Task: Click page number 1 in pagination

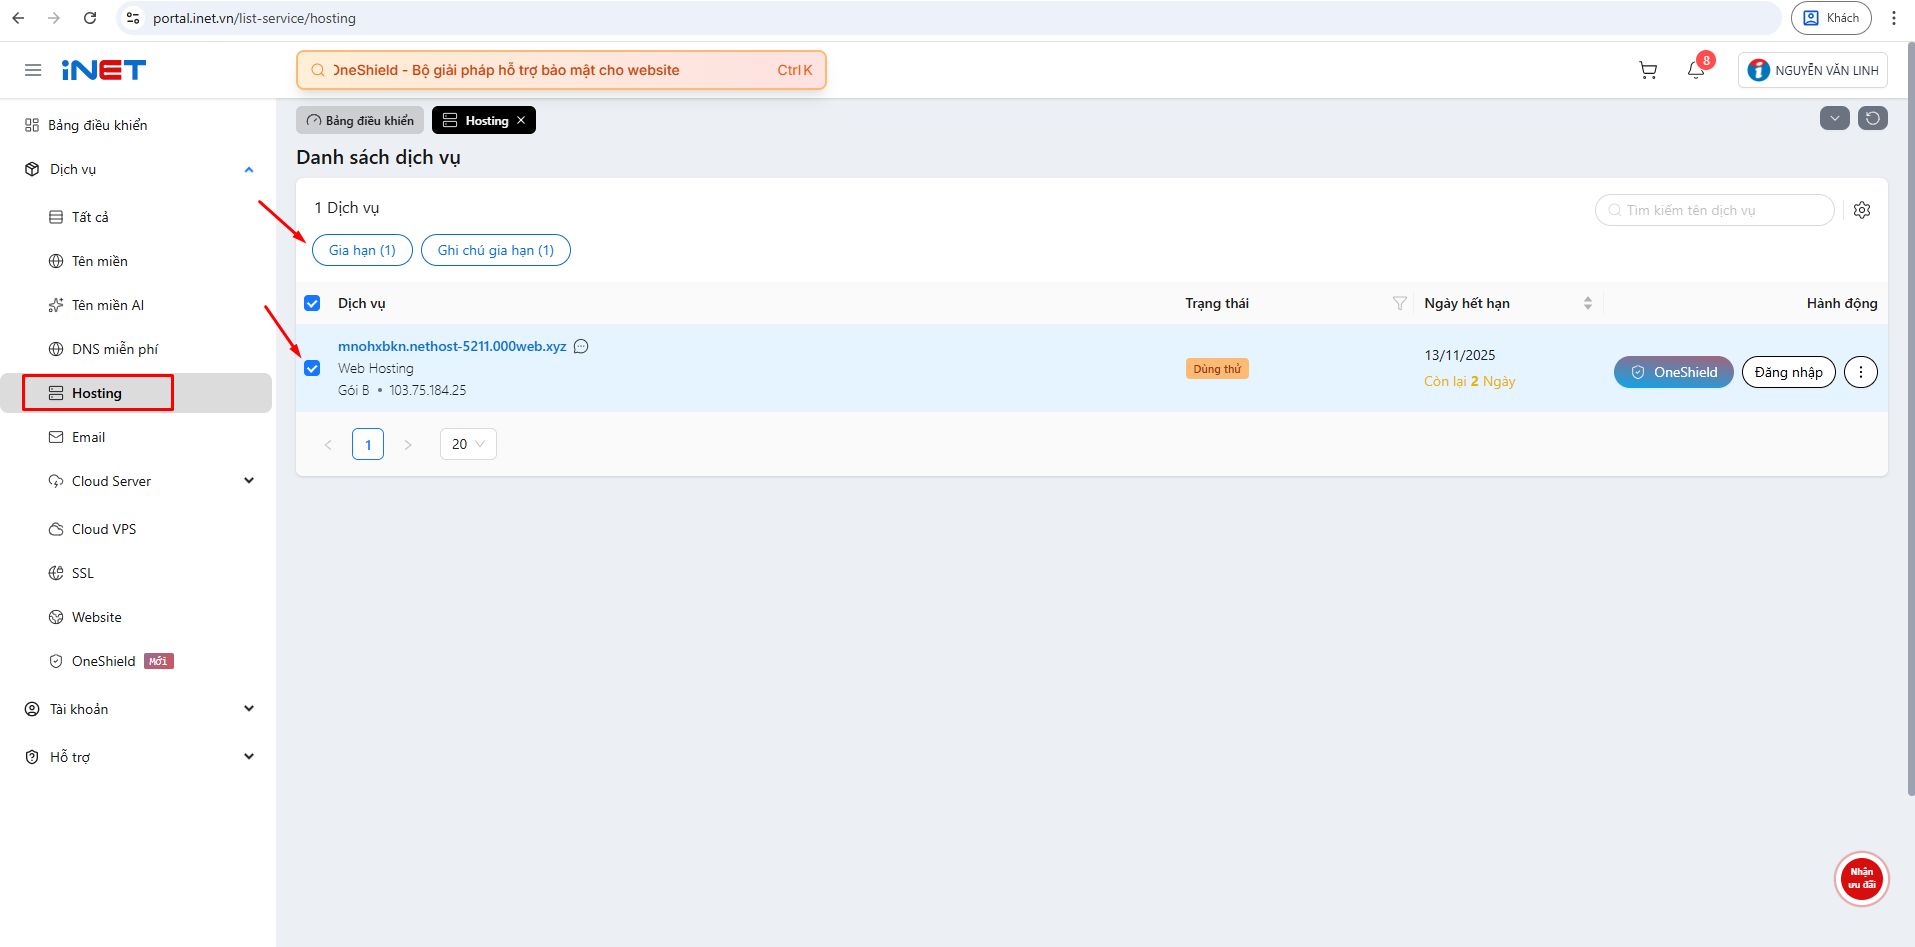Action: pyautogui.click(x=368, y=444)
